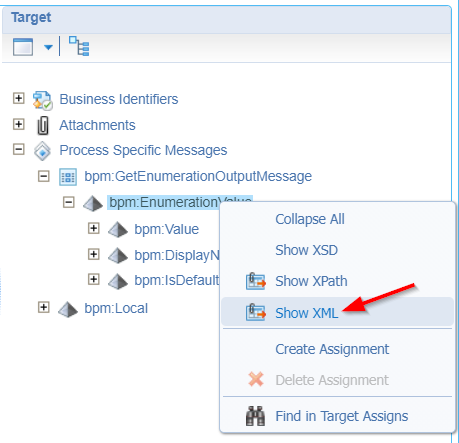459x443 pixels.
Task: Open the layout dropdown arrow in toolbar
Action: 48,47
